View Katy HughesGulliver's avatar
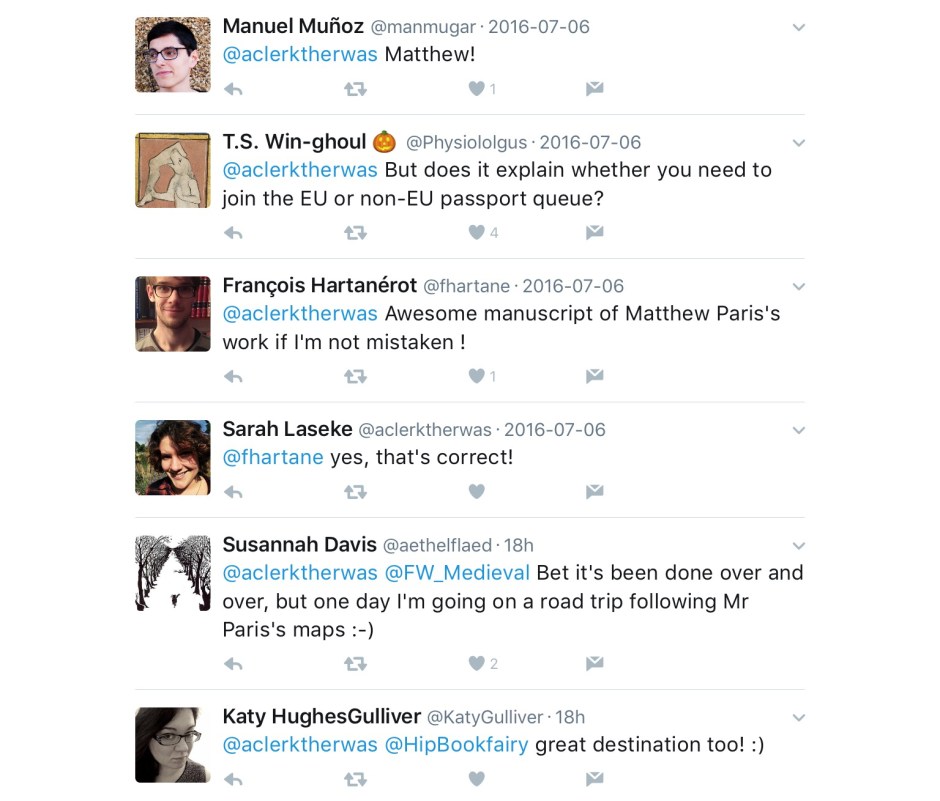This screenshot has width=940, height=801. (173, 745)
